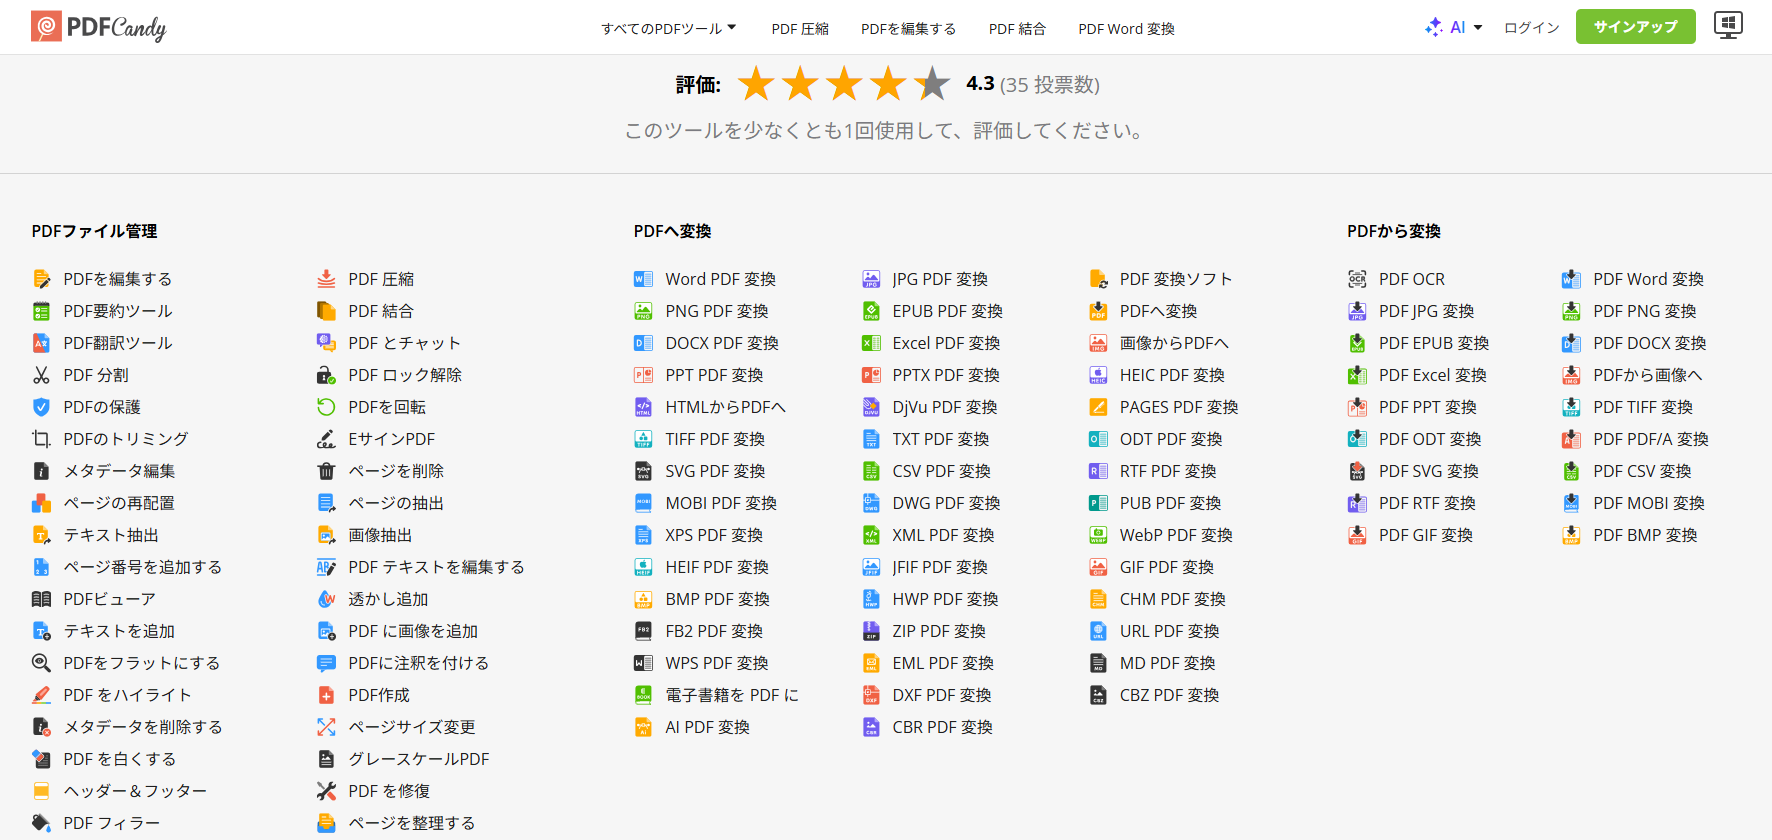Click the chat icon for PDF とチャット

(326, 343)
